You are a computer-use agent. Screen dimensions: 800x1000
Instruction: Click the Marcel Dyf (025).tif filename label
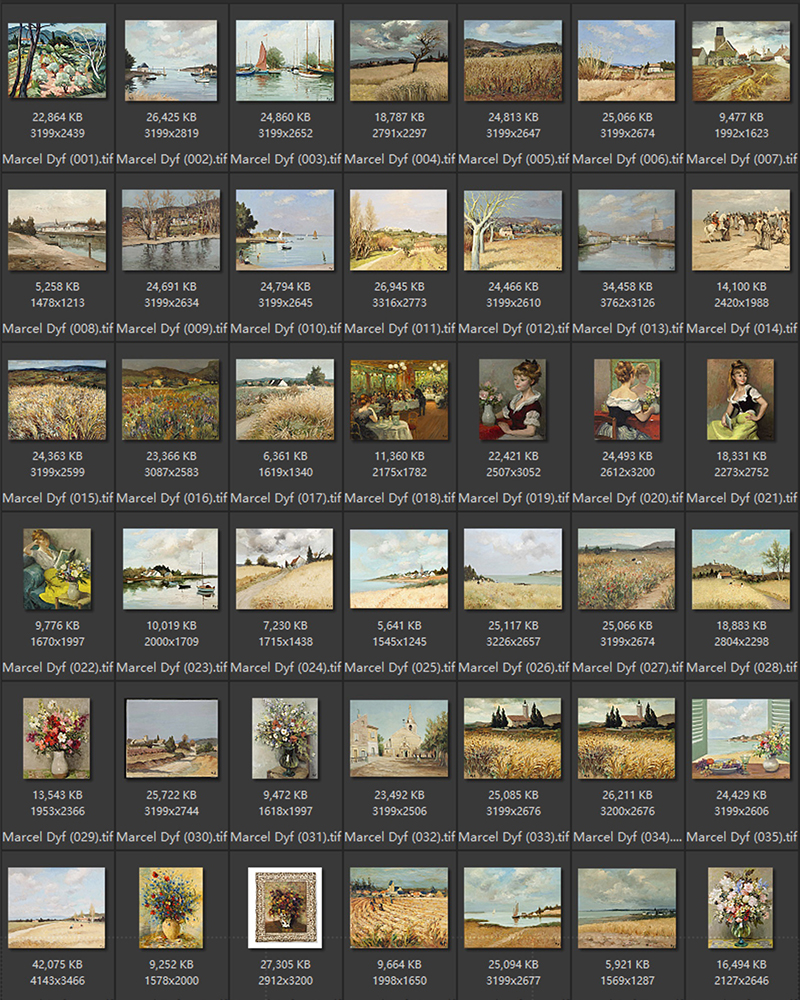coord(399,667)
